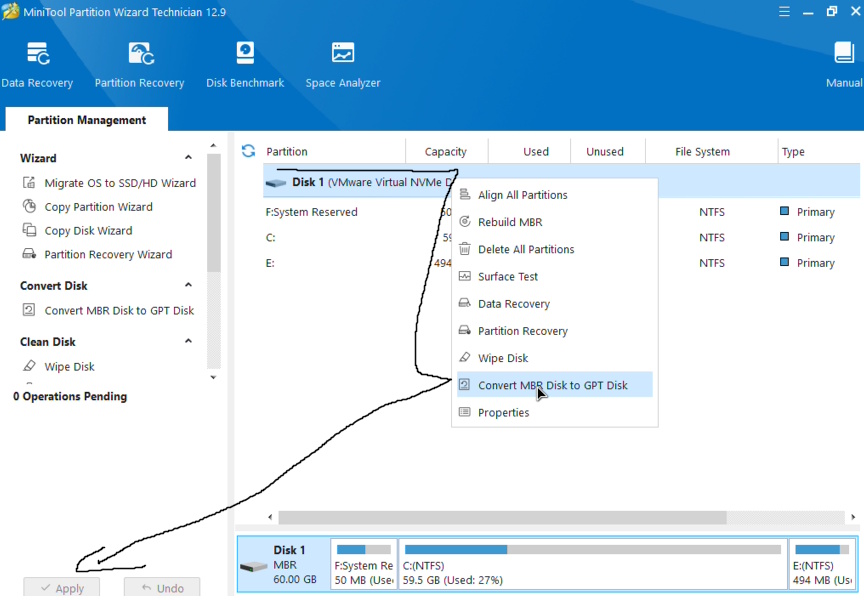
Task: Open sidebar Convert MBR Disk to GPT Disk
Action: 119,310
